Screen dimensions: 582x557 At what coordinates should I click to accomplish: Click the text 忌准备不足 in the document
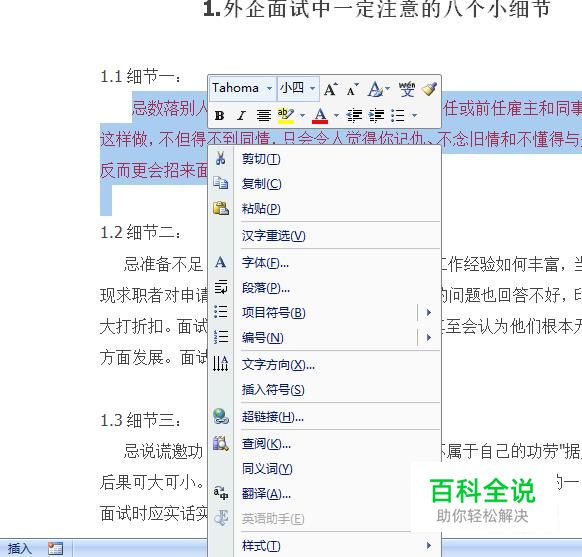pos(163,264)
